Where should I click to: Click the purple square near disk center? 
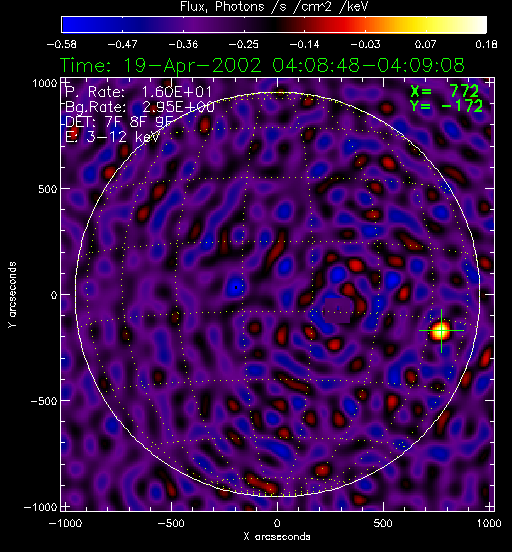(338, 310)
